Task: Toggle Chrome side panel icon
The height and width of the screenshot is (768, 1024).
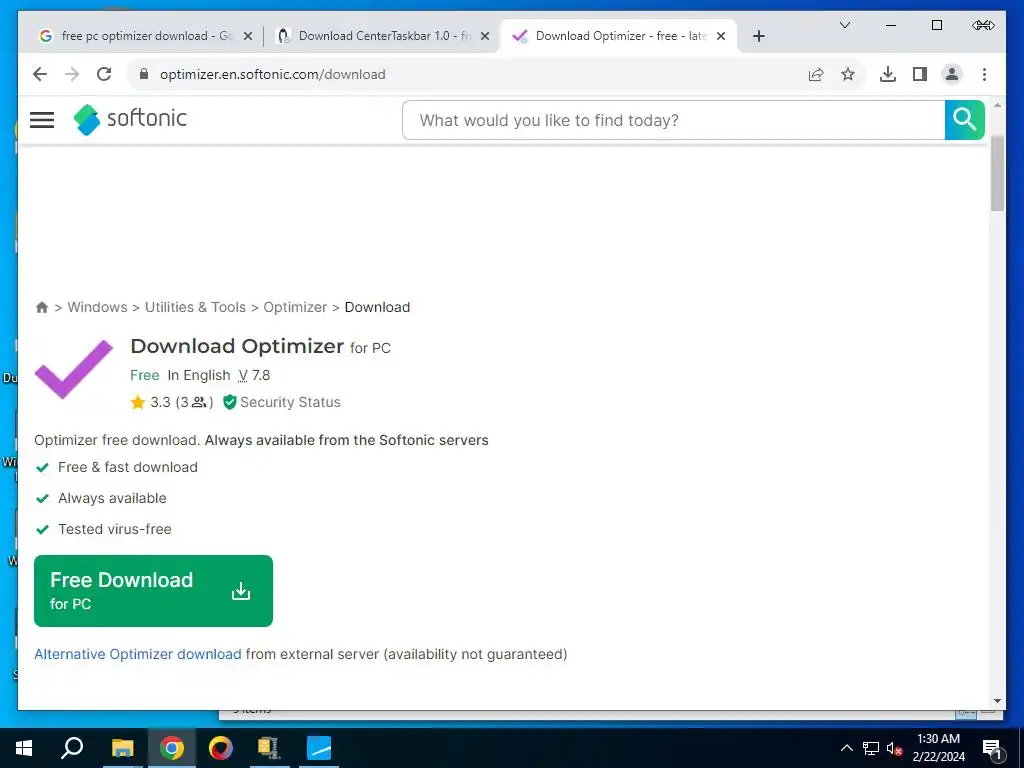Action: click(x=920, y=74)
